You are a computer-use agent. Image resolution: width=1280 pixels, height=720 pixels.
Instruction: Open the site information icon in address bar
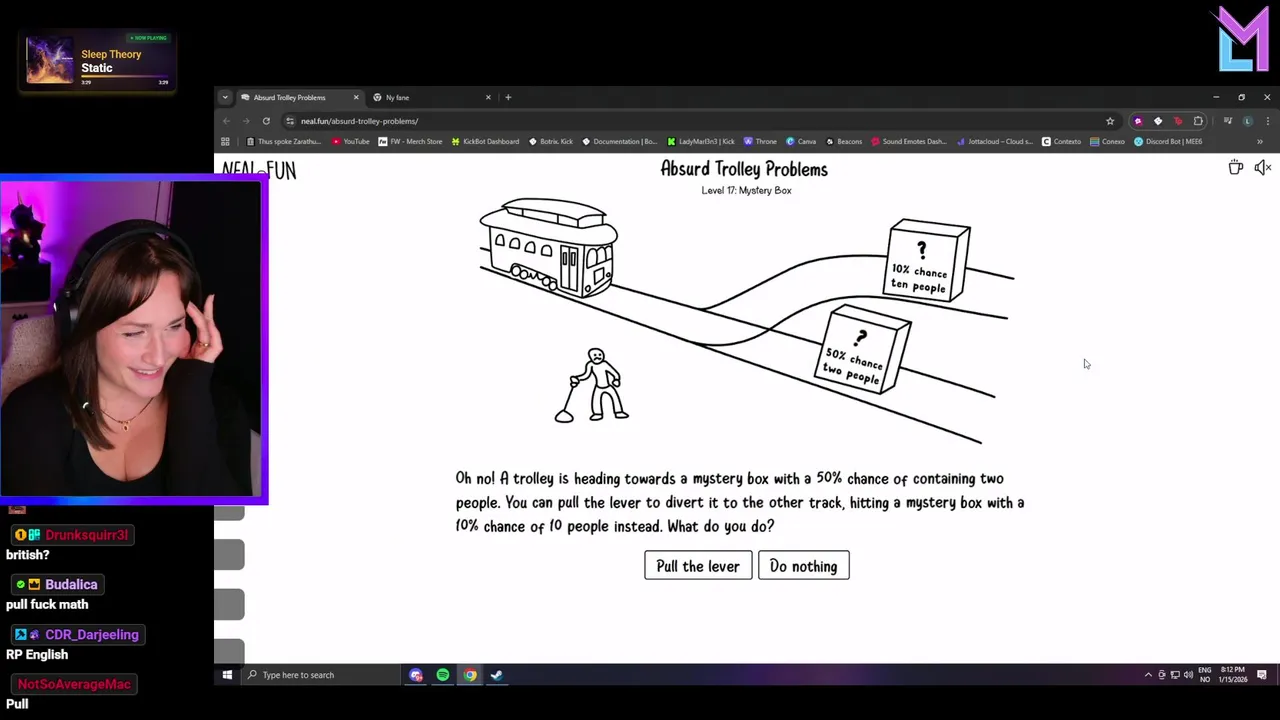[x=290, y=121]
